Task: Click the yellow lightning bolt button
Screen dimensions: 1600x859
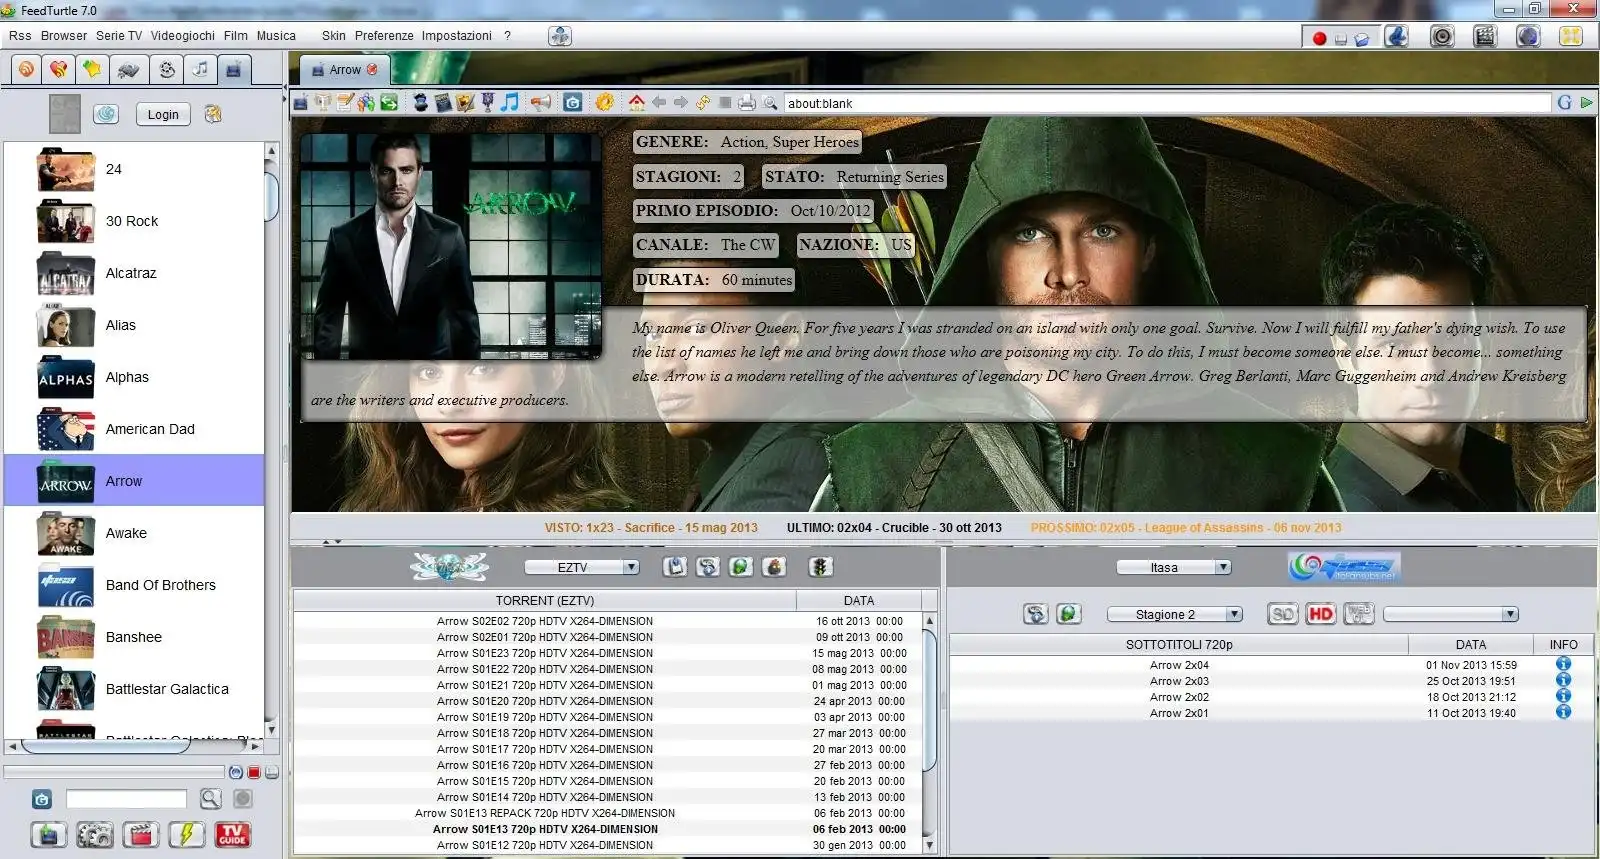Action: click(187, 834)
